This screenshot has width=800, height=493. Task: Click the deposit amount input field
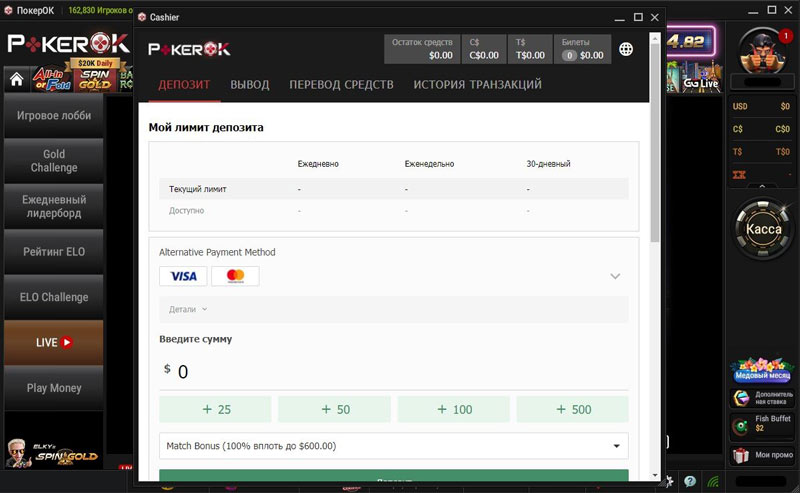[393, 372]
